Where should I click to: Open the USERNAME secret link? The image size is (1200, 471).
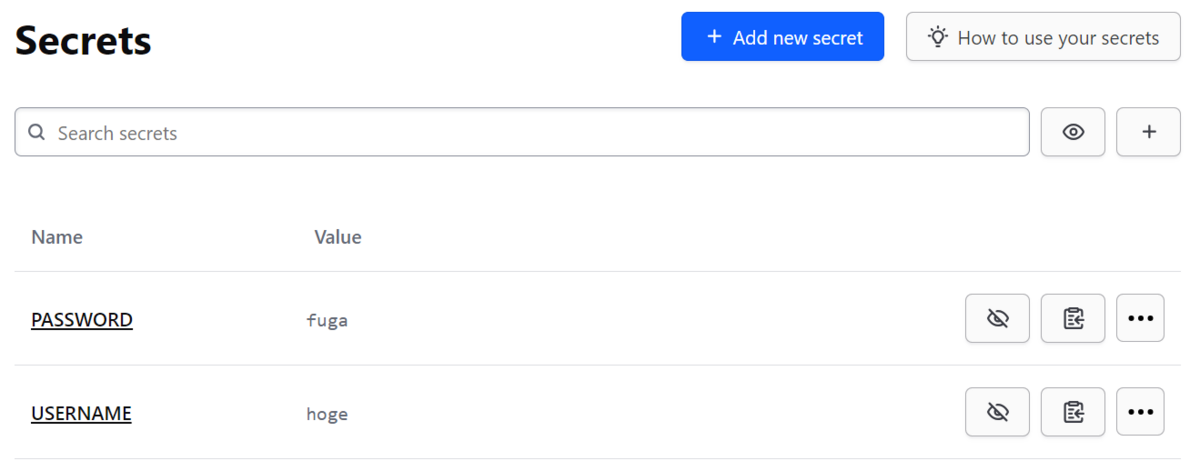click(81, 414)
